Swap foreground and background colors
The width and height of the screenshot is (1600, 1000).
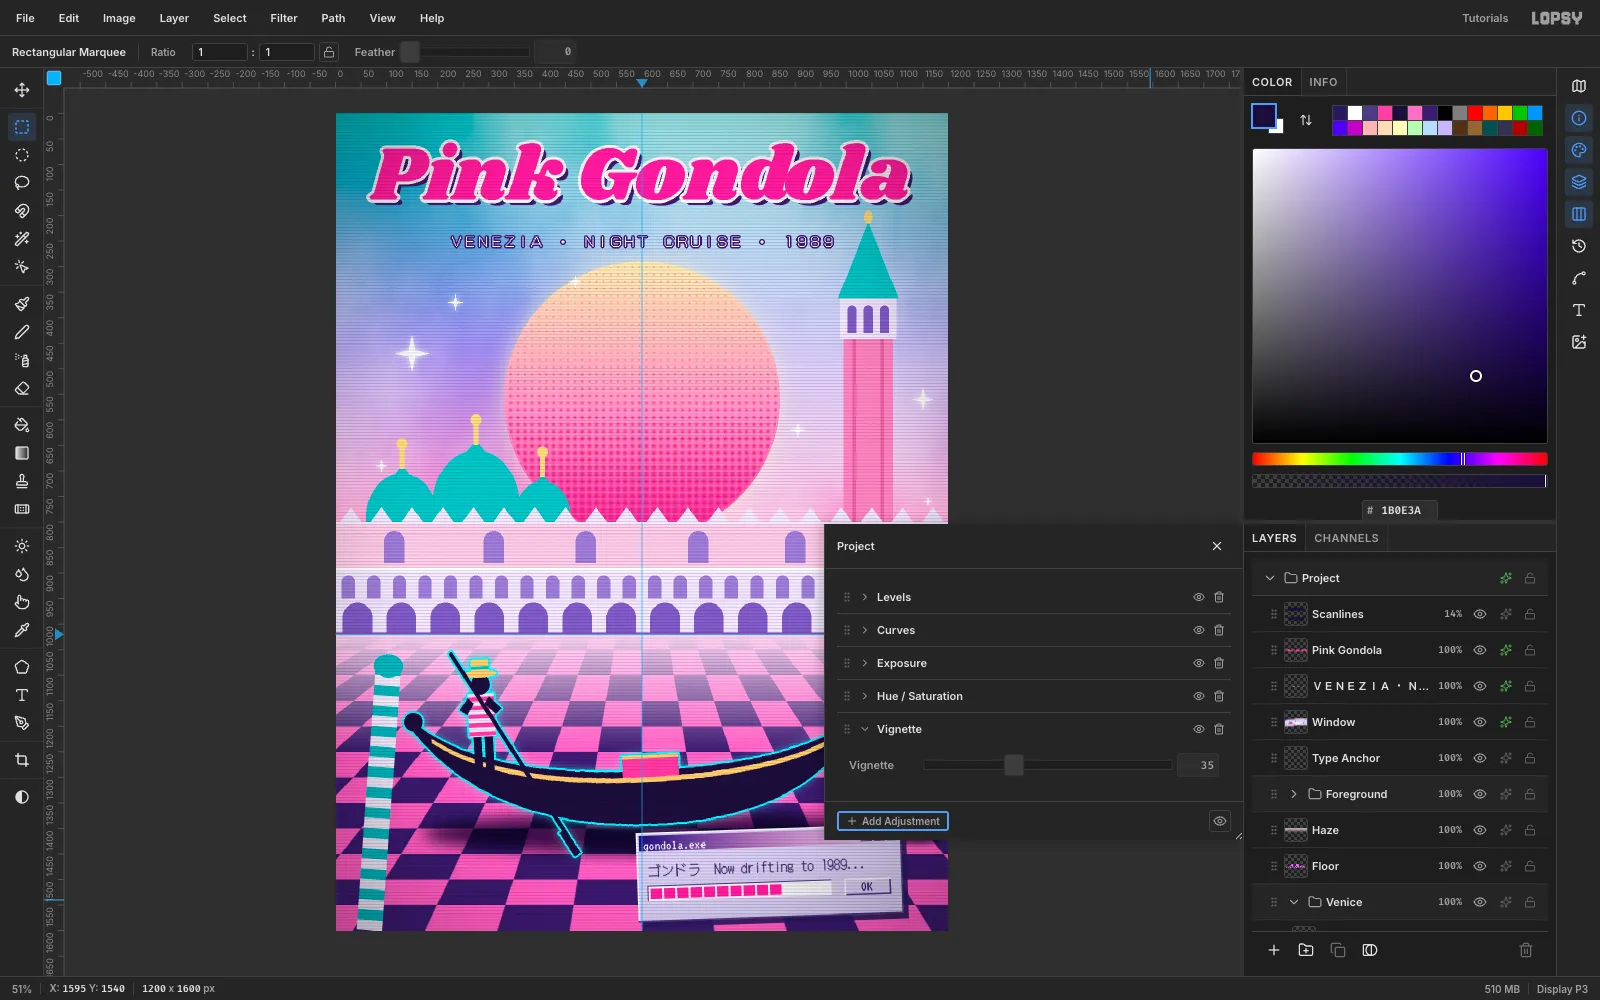coord(1306,120)
